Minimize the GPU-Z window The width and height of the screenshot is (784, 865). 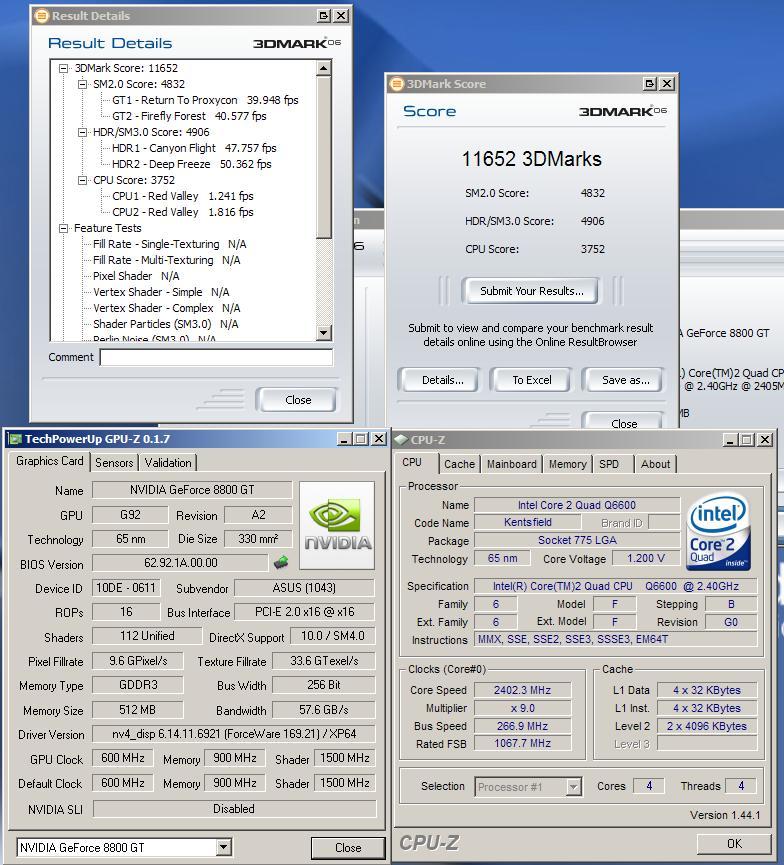point(345,439)
